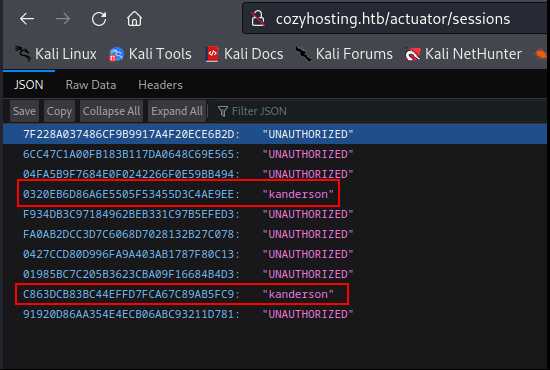Open the Kali NetHunter bookmark
The width and height of the screenshot is (550, 370).
(463, 54)
